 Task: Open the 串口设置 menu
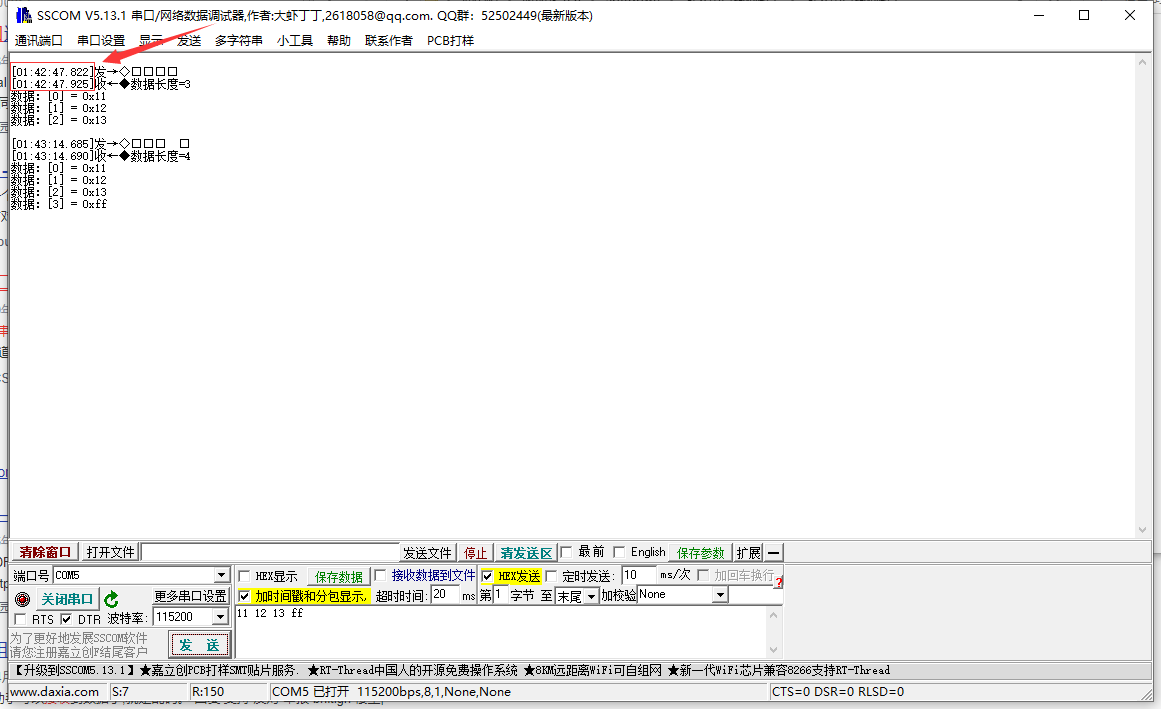pyautogui.click(x=100, y=40)
